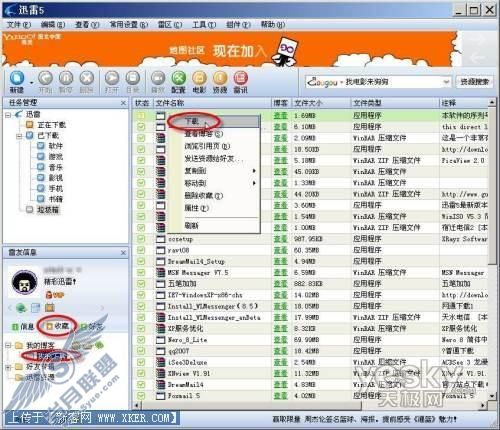The height and width of the screenshot is (430, 500).
Task: Toggle the status checkbox for IE7-WindowsXP-x86-chs
Action: coord(141,295)
